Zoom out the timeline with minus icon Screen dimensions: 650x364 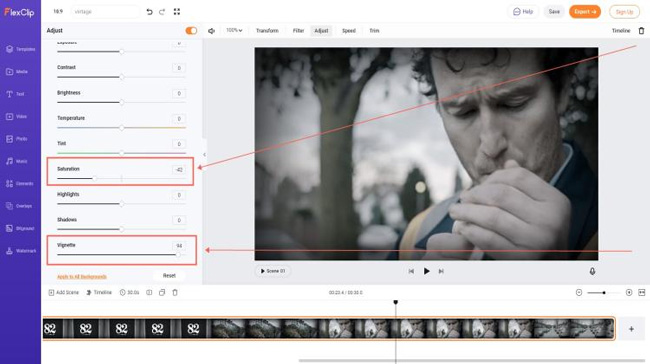coord(579,293)
